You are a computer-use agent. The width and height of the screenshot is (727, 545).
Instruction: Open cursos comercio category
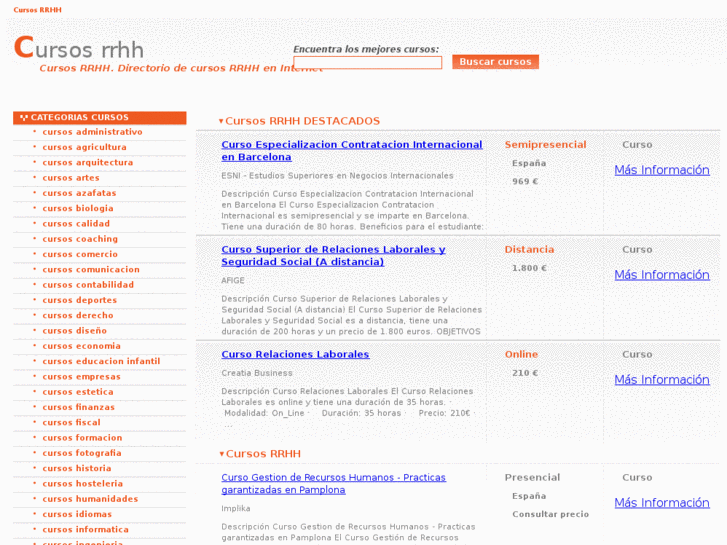(80, 255)
